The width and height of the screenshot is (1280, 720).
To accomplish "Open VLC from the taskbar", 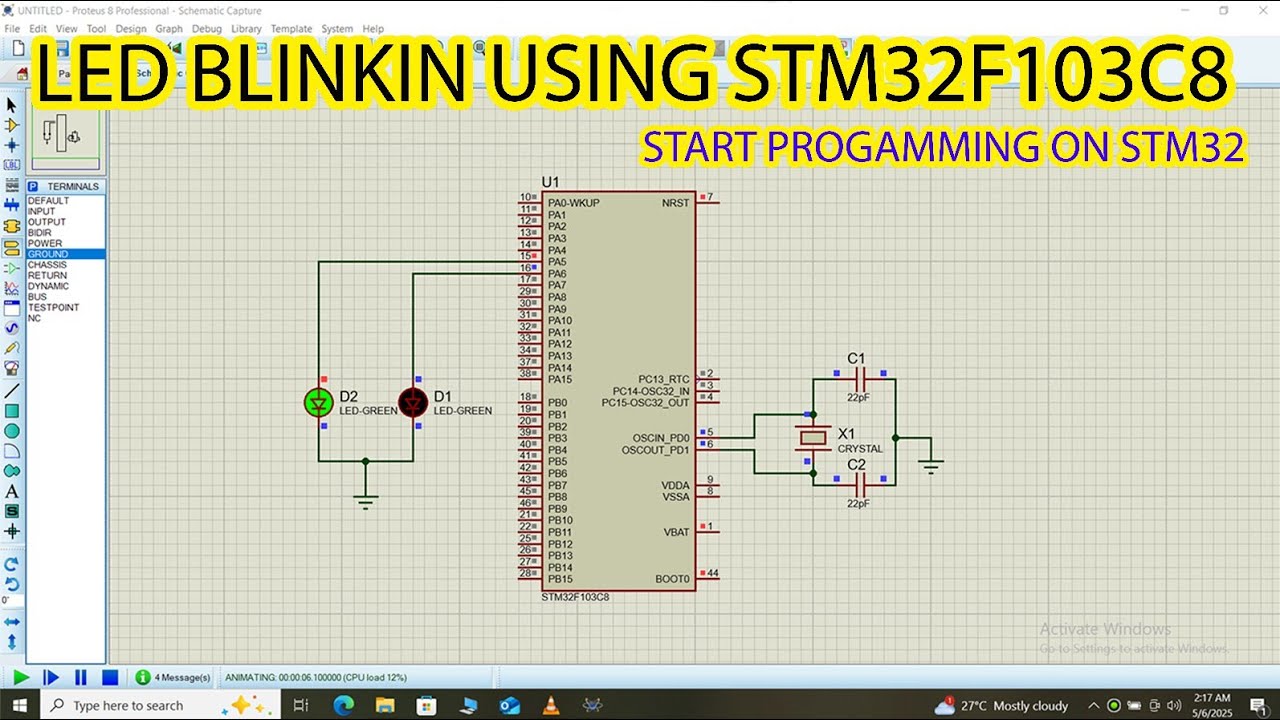I will click(x=551, y=705).
